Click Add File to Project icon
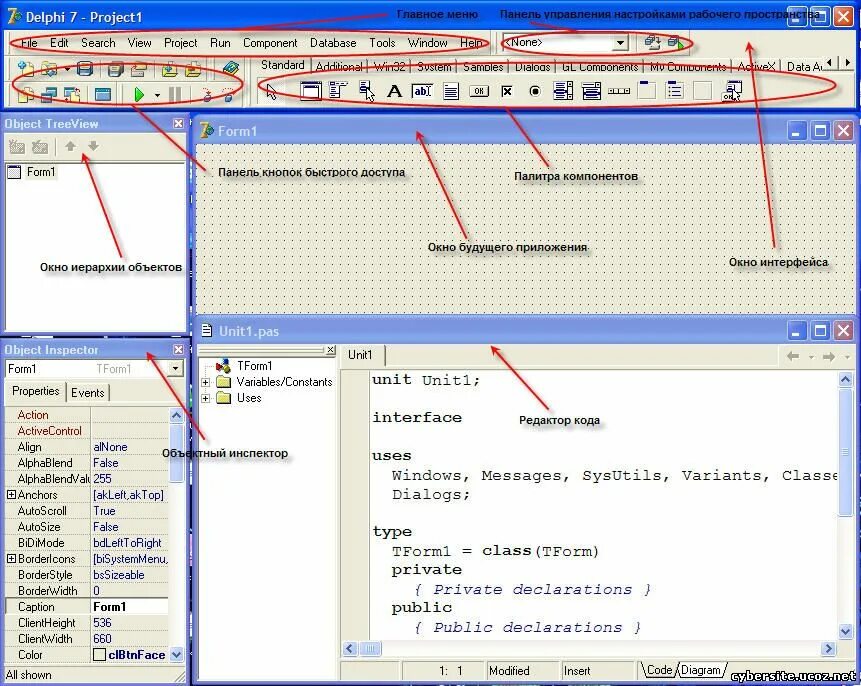 (x=169, y=69)
